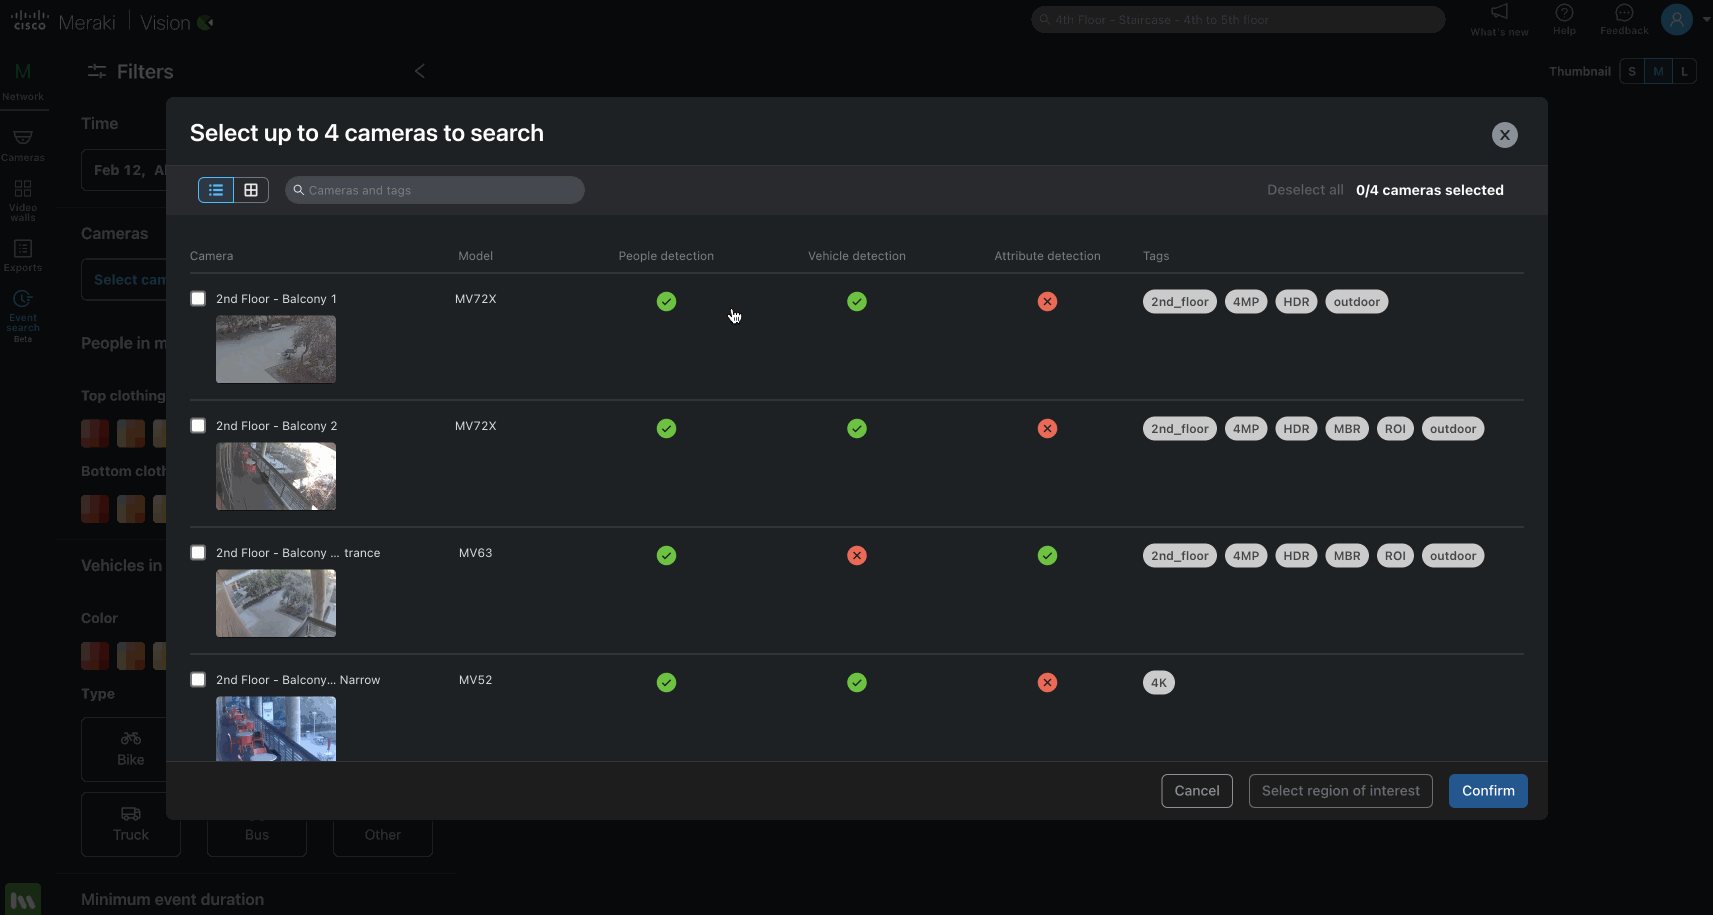Click the Cameras and tags search field
Screen dimensions: 1713x915
(434, 189)
